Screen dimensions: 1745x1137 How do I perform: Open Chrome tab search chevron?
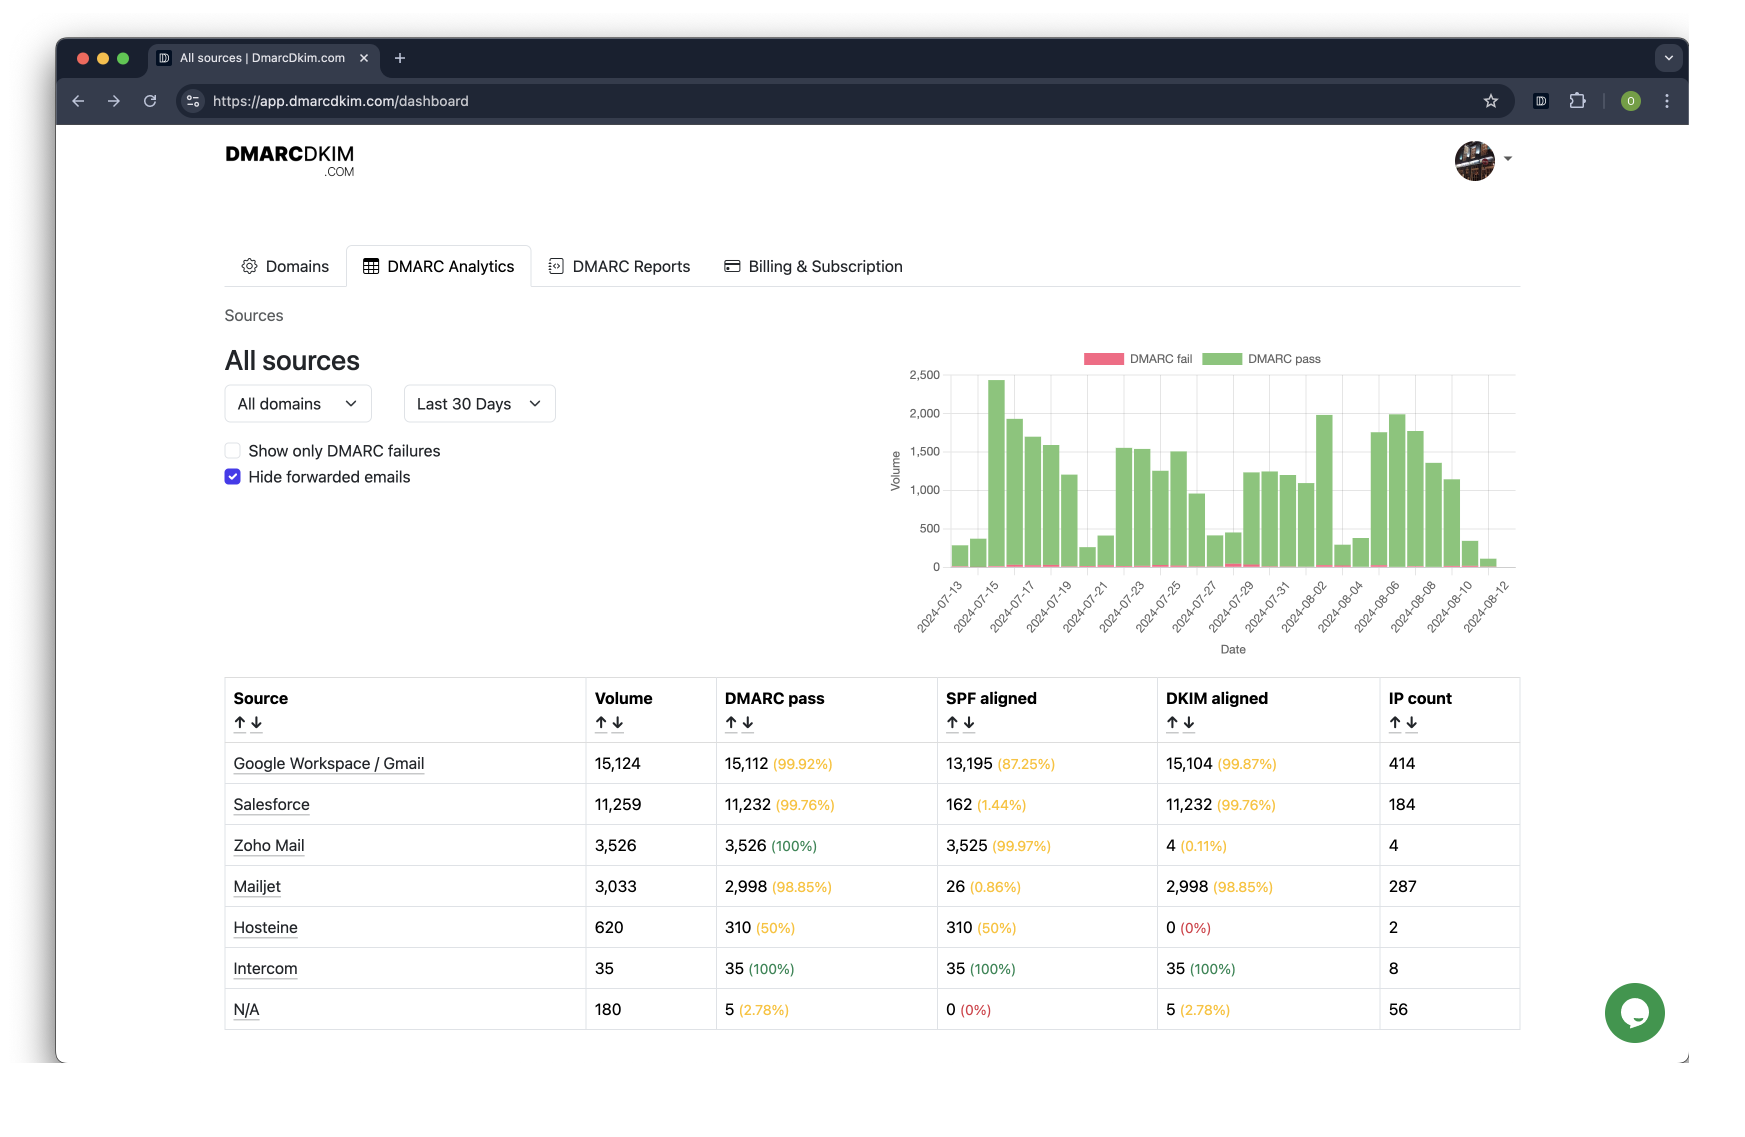click(1669, 58)
